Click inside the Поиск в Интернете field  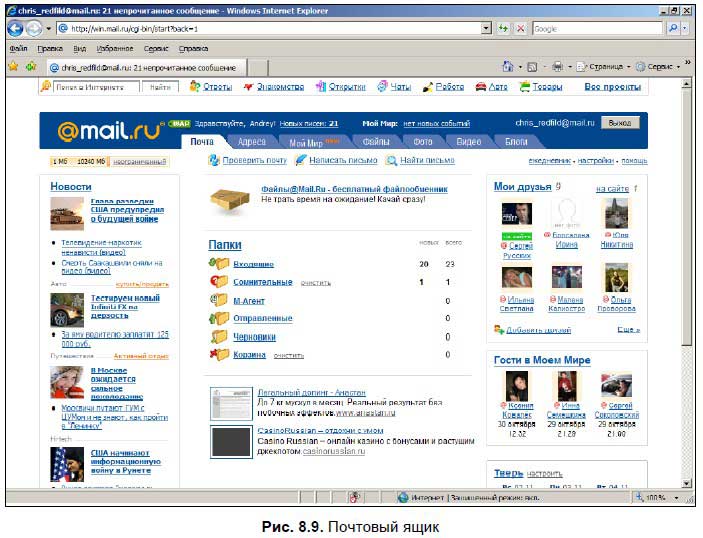click(96, 87)
